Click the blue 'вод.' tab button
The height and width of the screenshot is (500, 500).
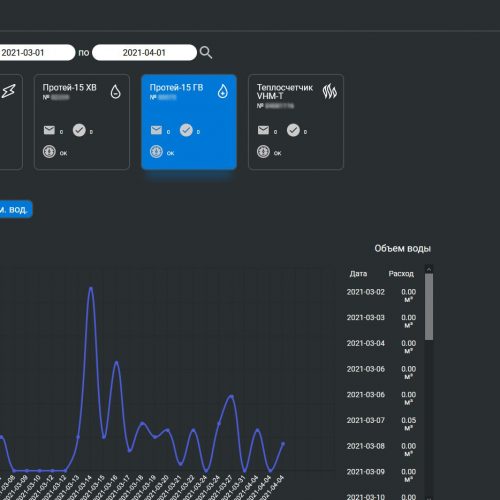click(x=16, y=209)
